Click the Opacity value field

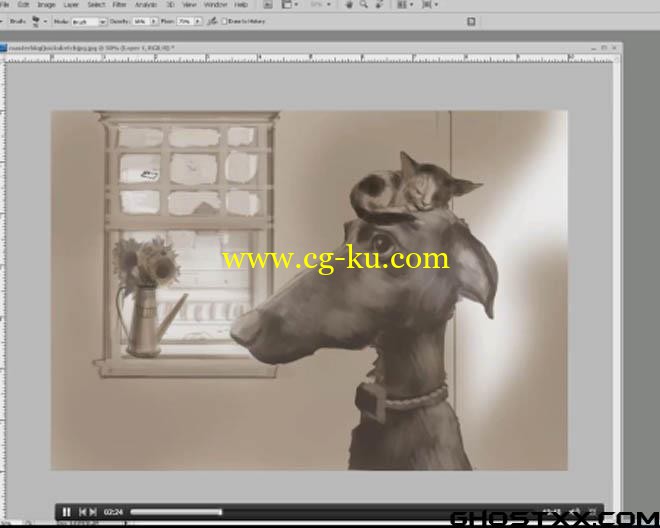(141, 21)
